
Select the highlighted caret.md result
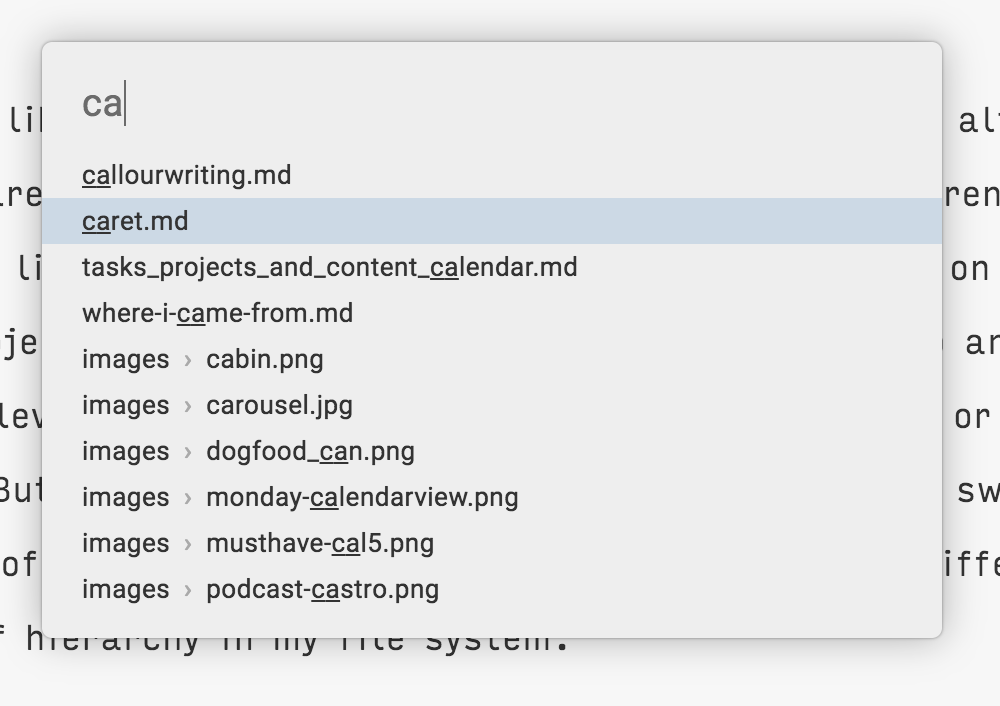coord(135,221)
